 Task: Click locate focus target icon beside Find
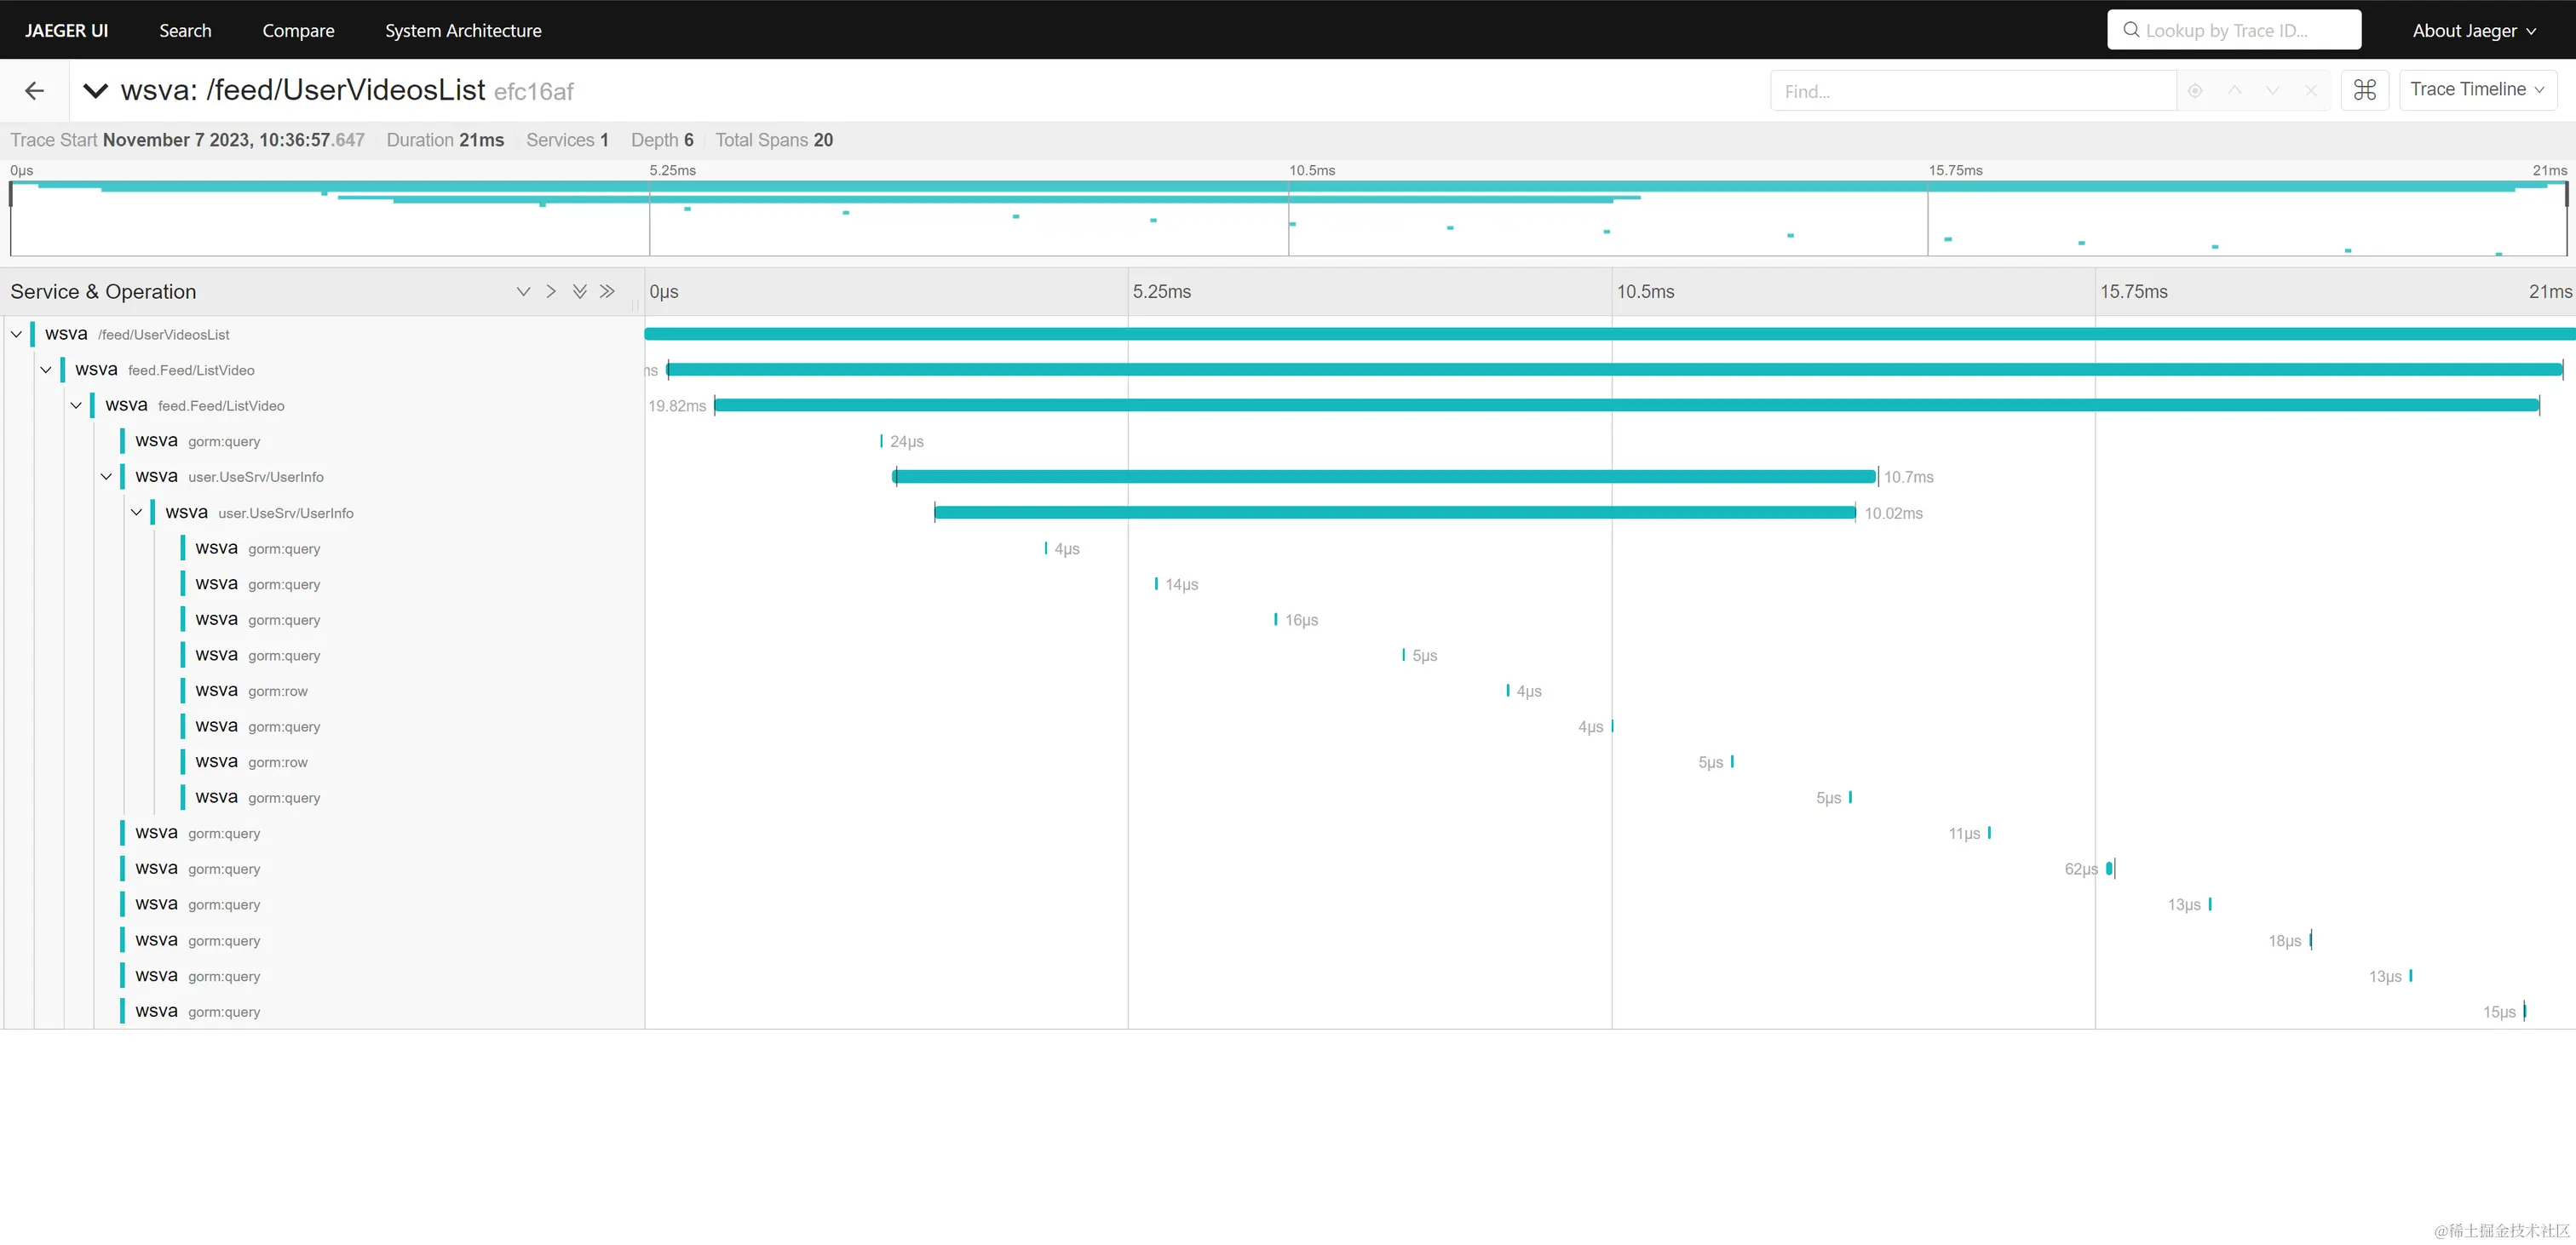(x=2195, y=91)
